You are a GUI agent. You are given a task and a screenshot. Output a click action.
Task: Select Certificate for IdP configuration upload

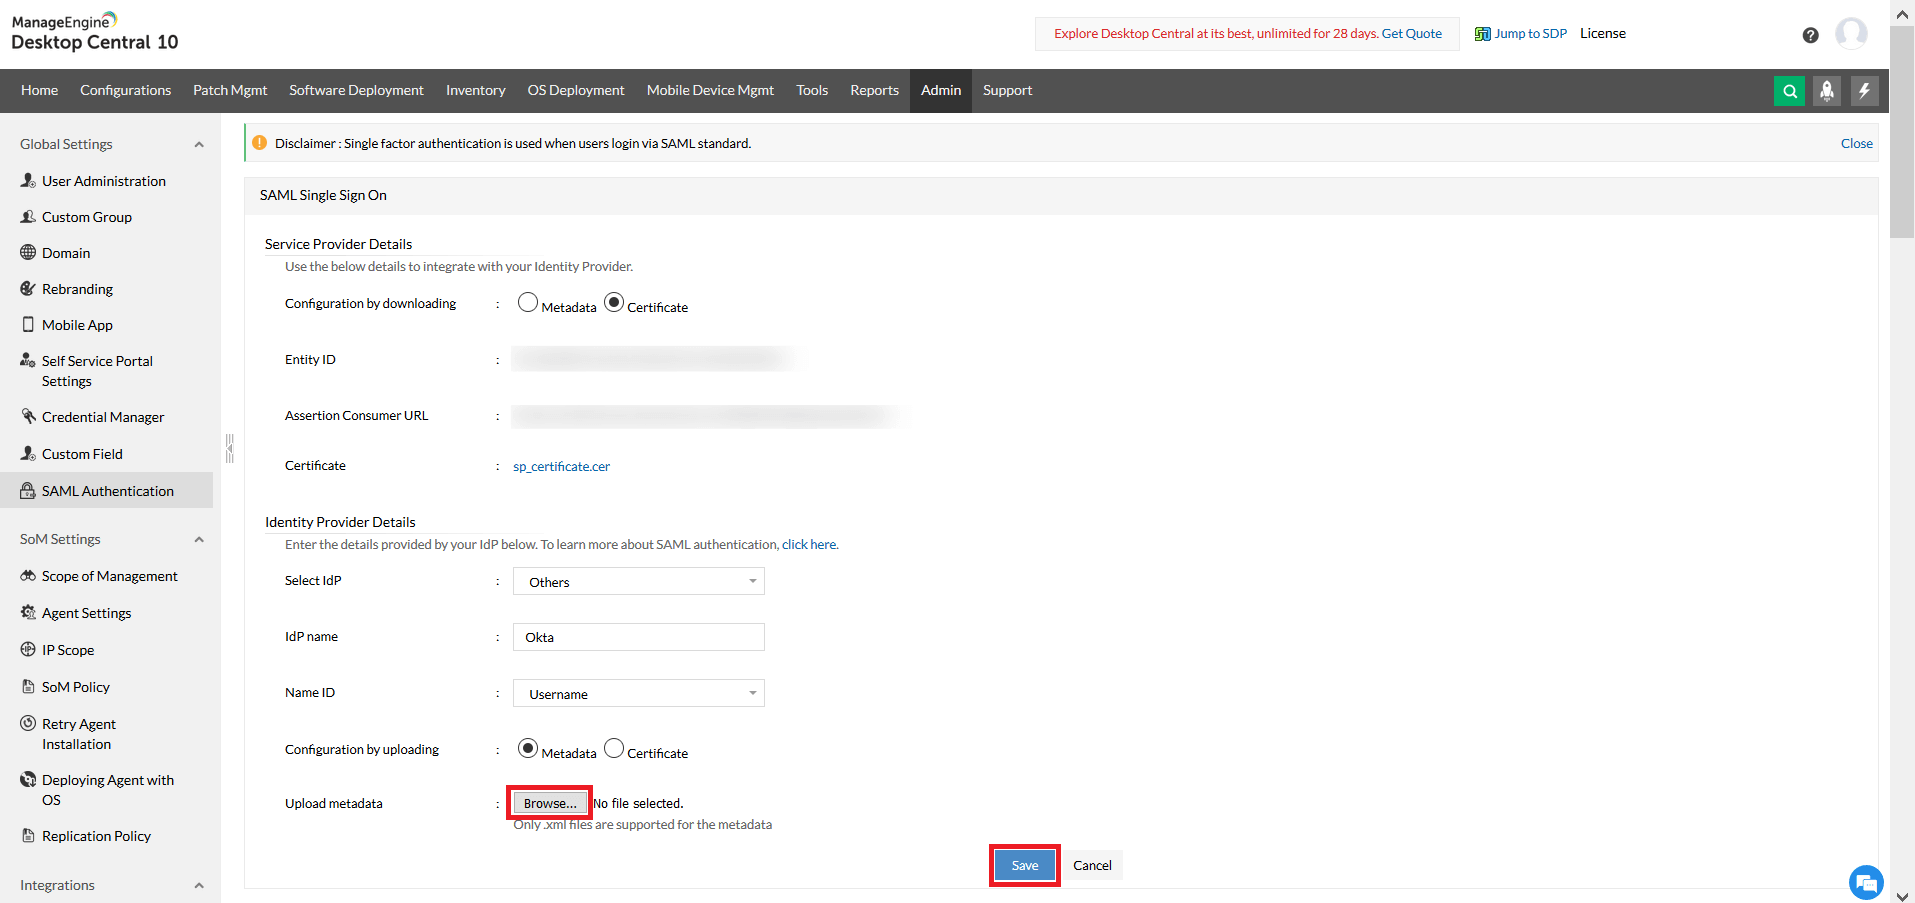coord(613,748)
